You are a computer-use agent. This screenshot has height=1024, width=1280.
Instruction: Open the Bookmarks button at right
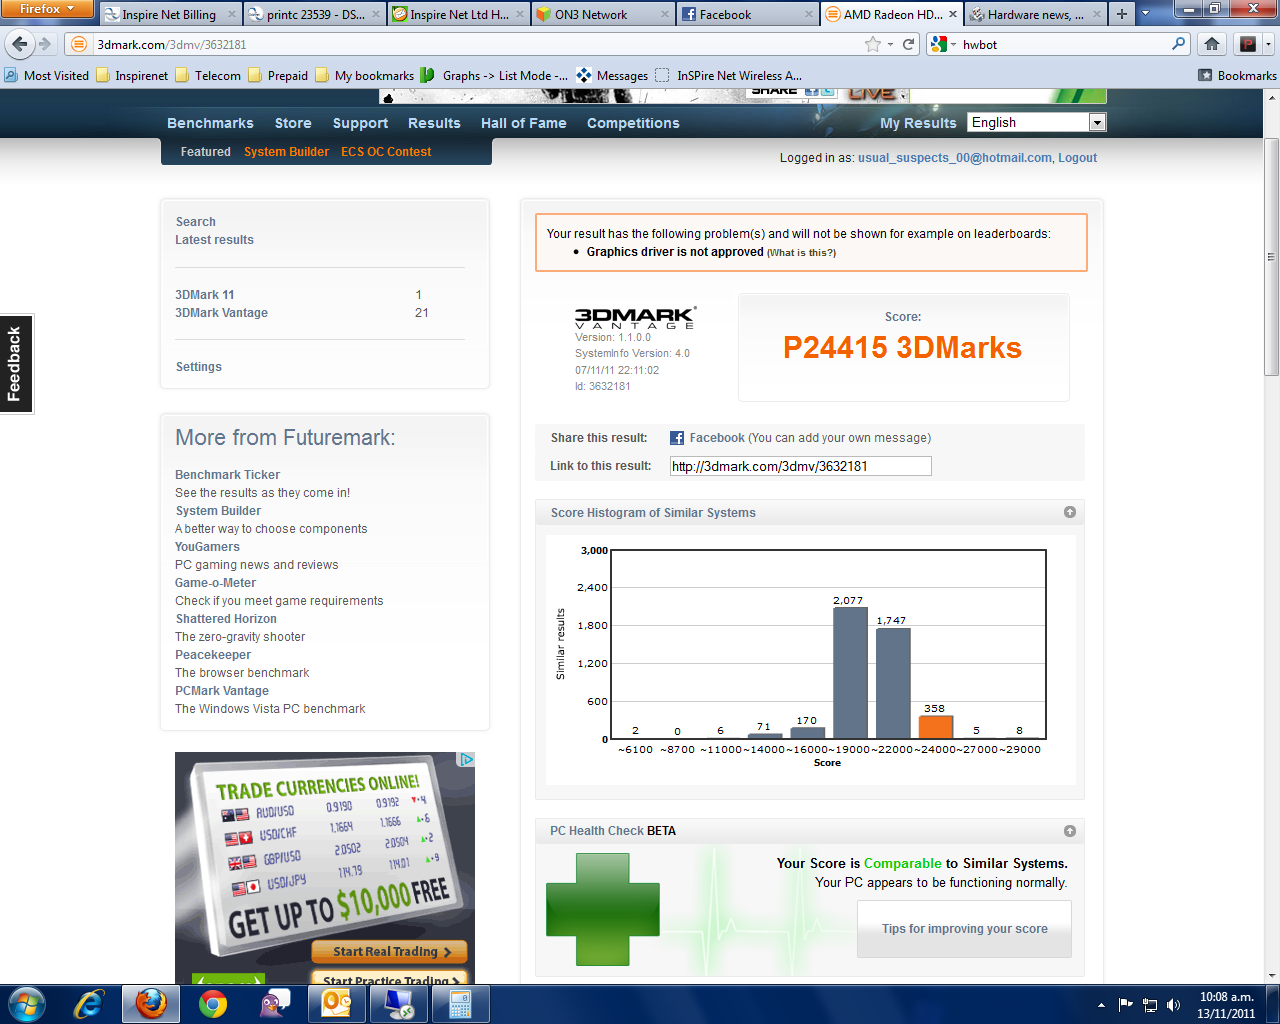[x=1238, y=75]
